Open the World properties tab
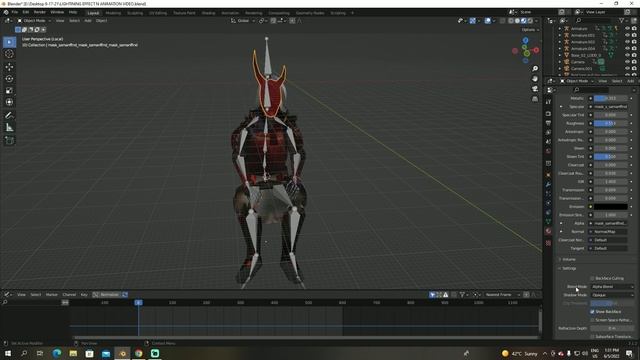 548,151
